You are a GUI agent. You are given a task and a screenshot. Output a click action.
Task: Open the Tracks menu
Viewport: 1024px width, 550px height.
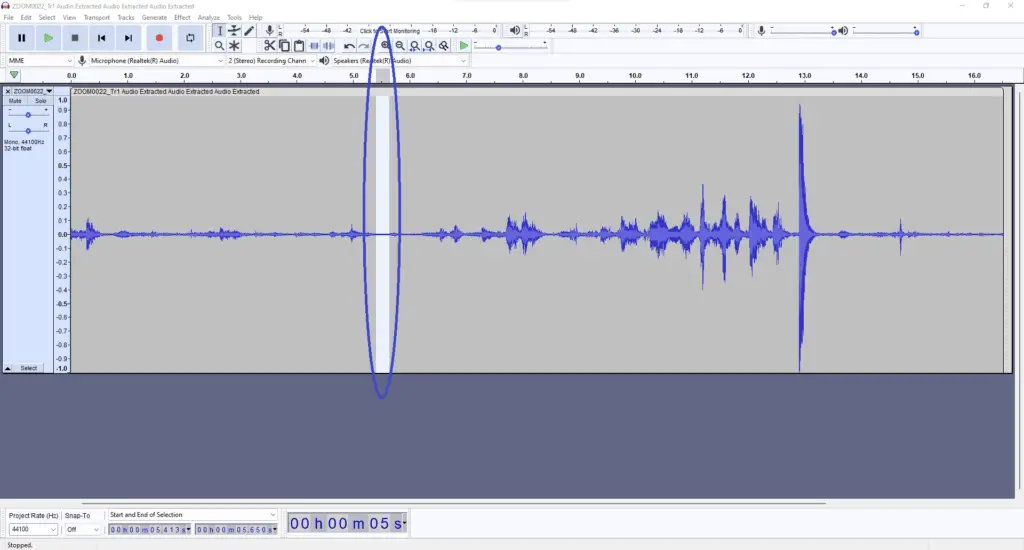coord(125,18)
